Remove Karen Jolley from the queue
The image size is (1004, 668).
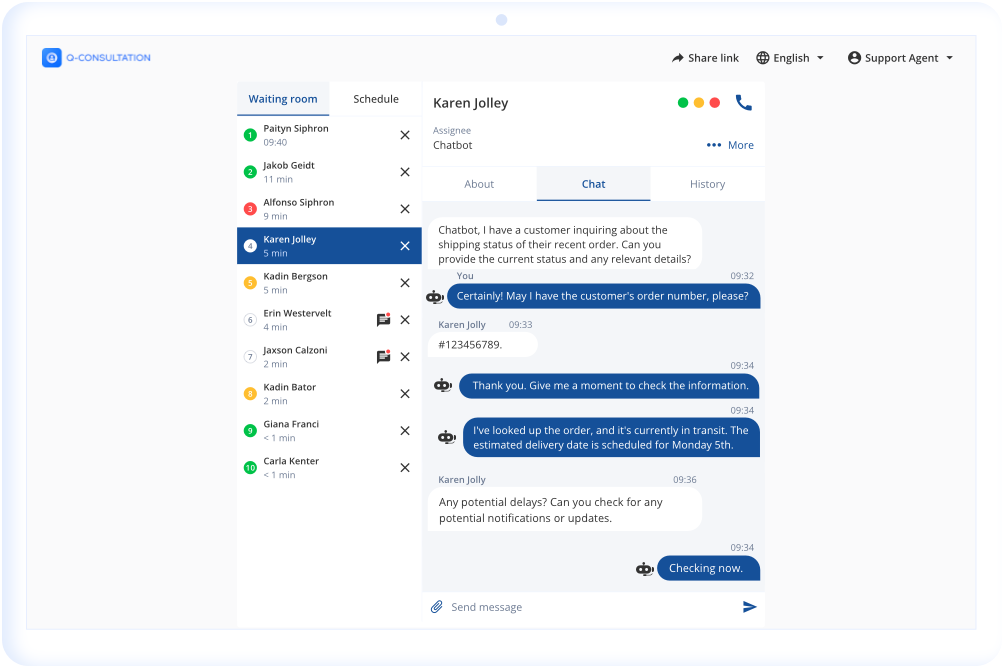(x=405, y=246)
